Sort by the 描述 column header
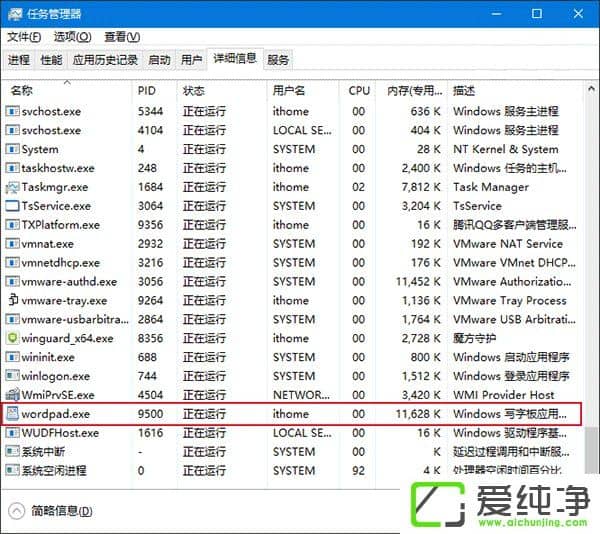 [x=515, y=91]
